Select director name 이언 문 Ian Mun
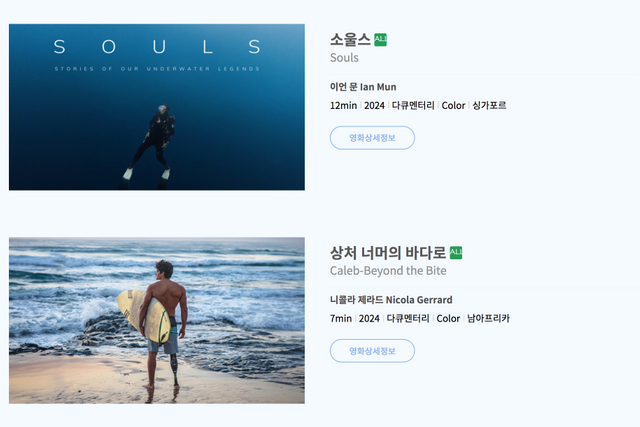 tap(363, 87)
